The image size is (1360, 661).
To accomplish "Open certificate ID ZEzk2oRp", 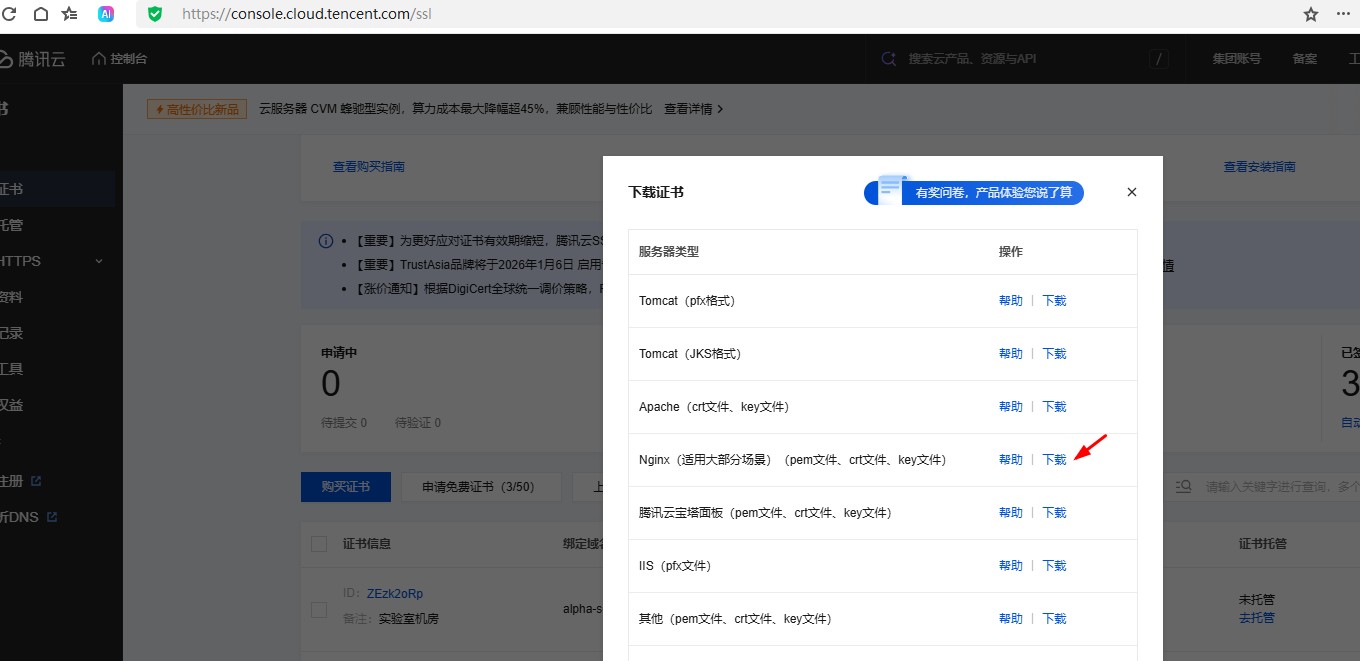I will point(395,593).
